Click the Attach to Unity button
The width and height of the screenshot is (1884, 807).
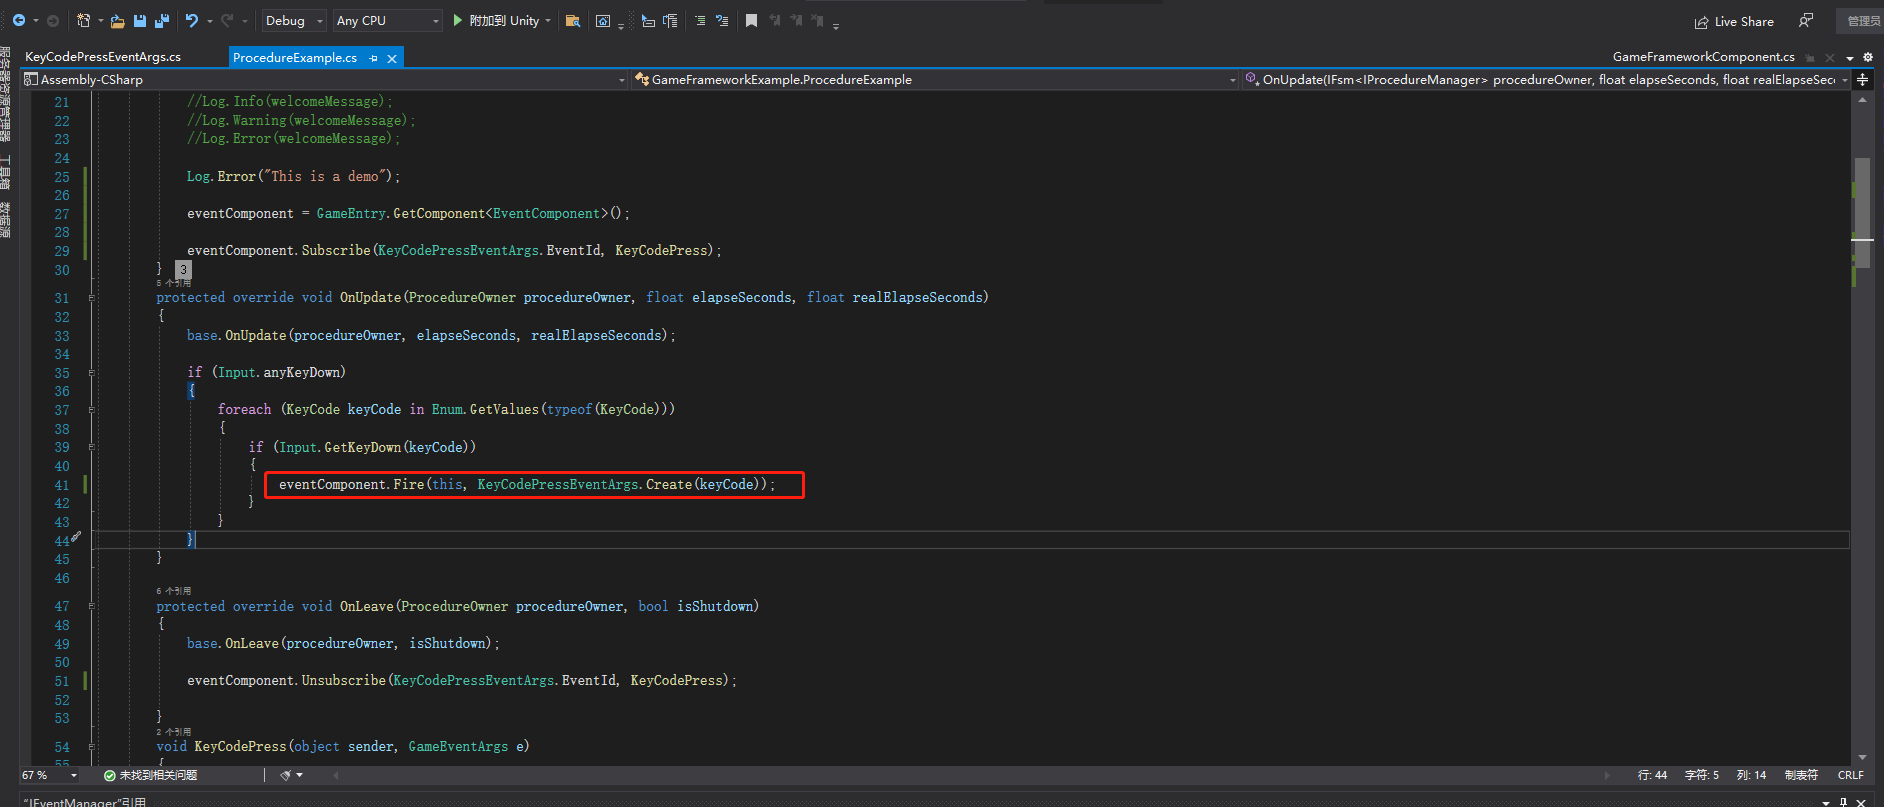click(501, 20)
